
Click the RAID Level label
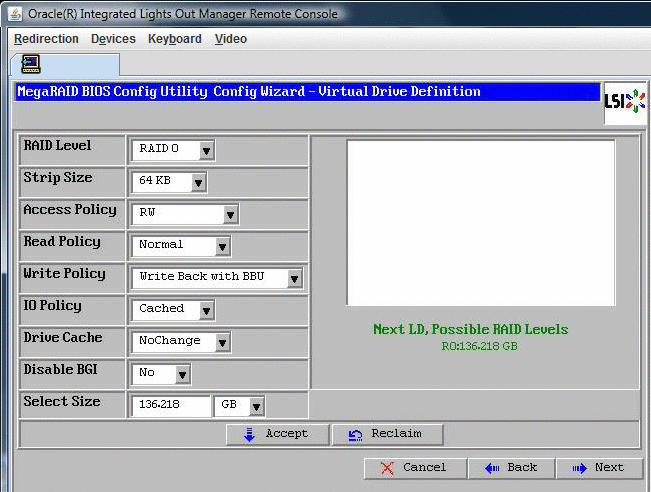[x=57, y=145]
